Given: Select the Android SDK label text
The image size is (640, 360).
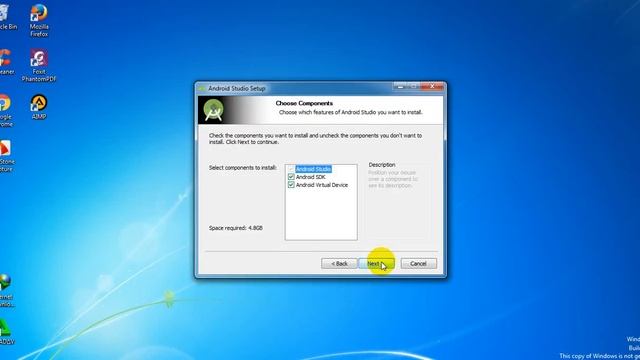Looking at the screenshot, I should tap(311, 177).
